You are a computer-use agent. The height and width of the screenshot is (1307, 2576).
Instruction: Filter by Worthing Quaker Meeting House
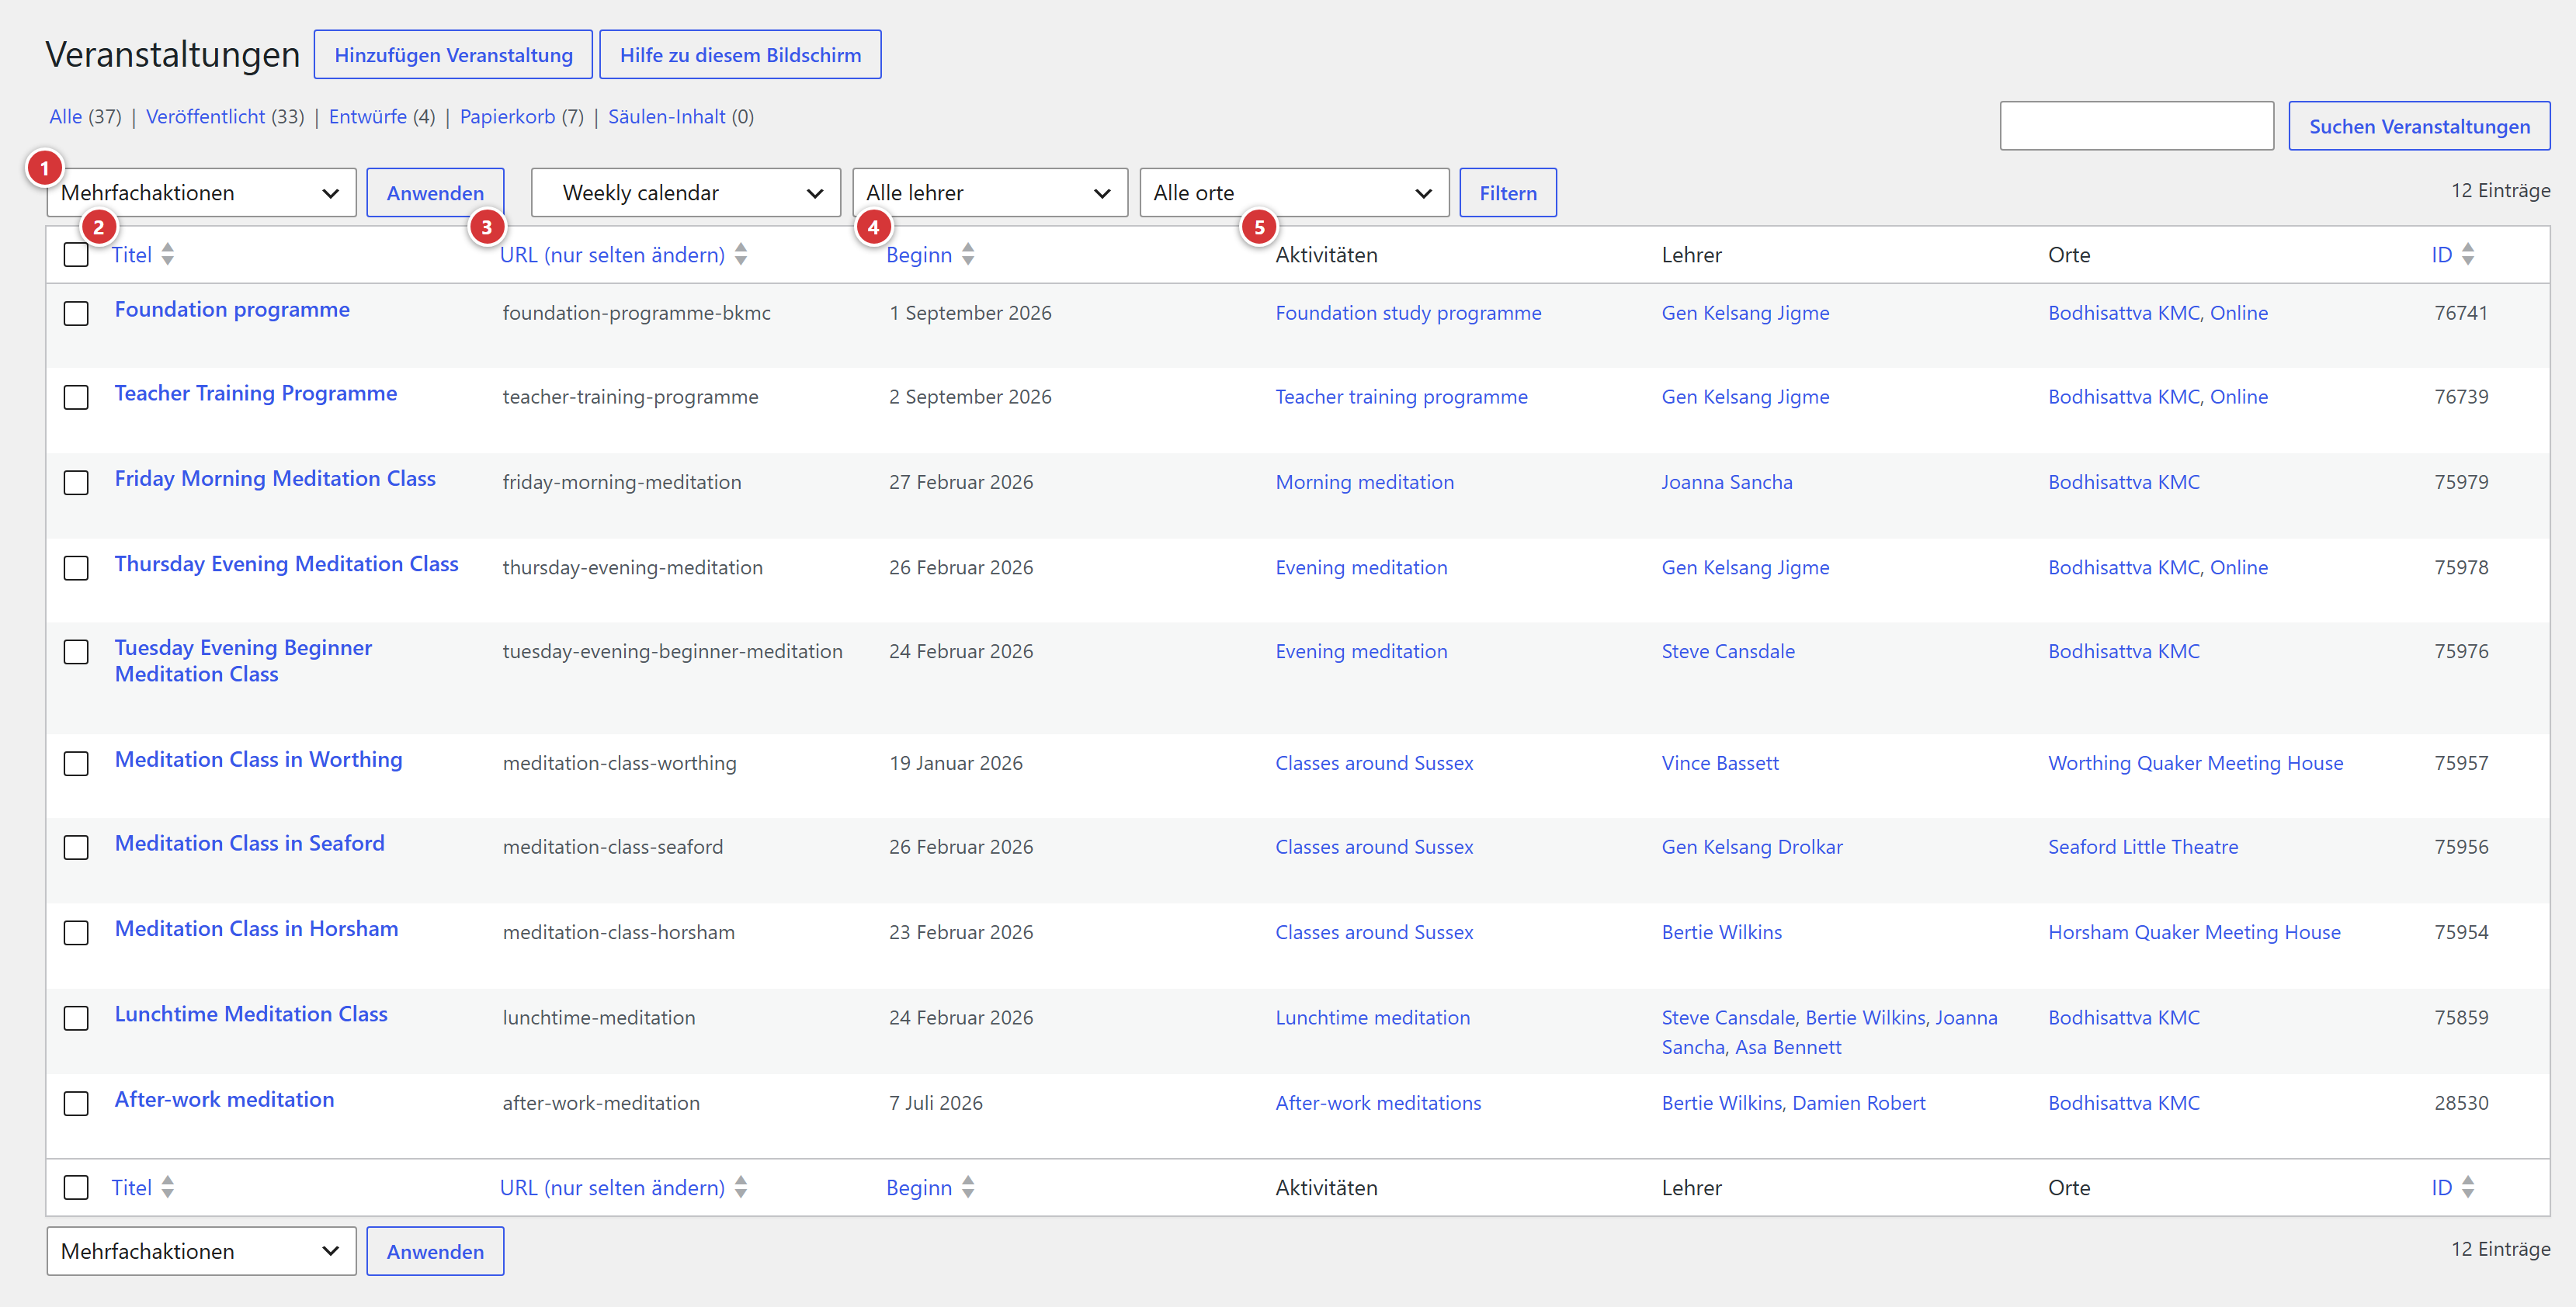[2195, 763]
